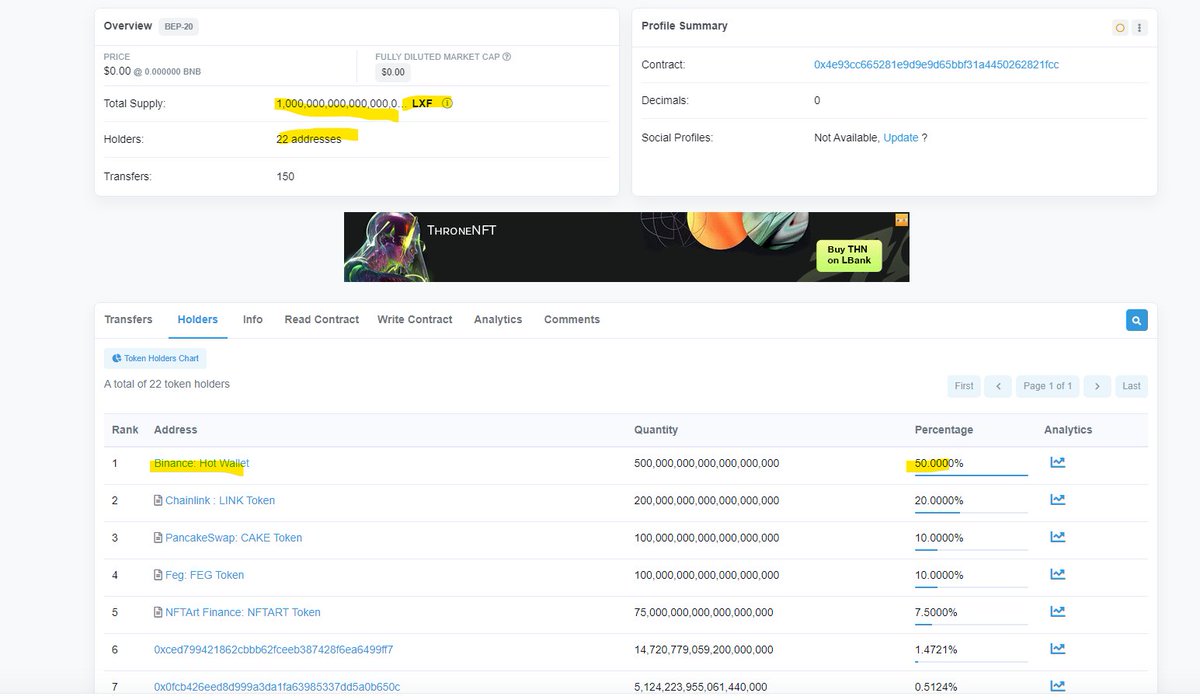The image size is (1200, 700).
Task: Open the Write Contract tab
Action: pyautogui.click(x=415, y=319)
